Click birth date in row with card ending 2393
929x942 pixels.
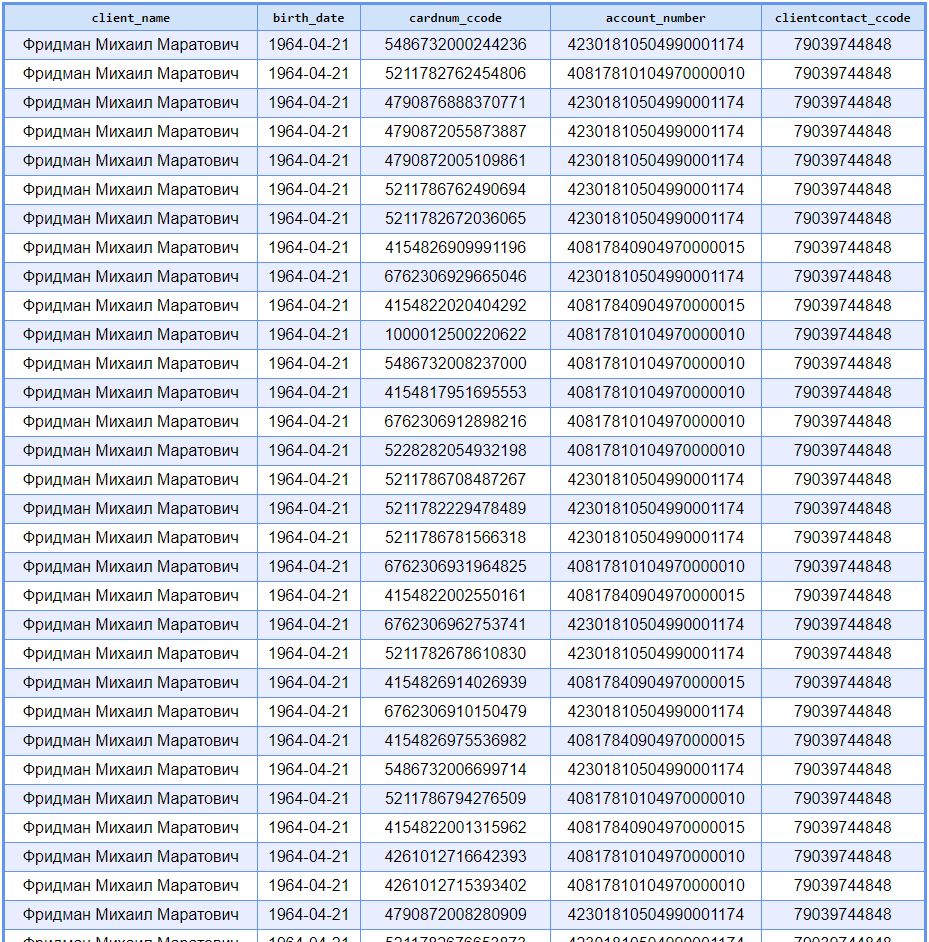point(308,857)
